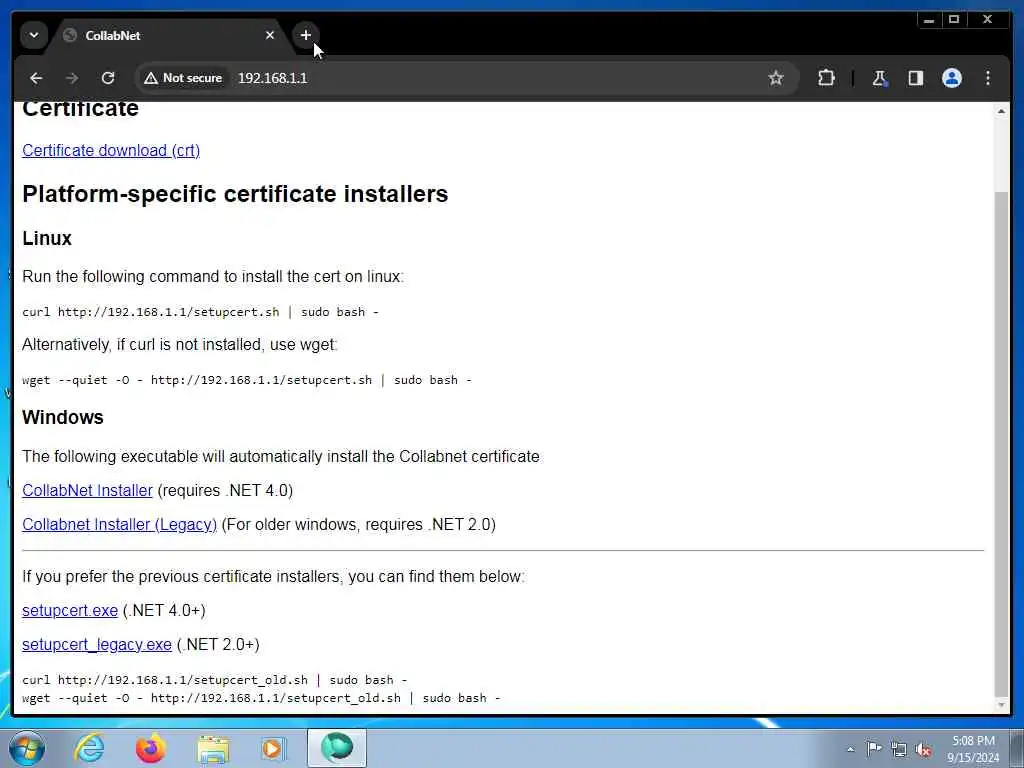
Task: Click the curl setupcert_old.sh command line
Action: [215, 680]
